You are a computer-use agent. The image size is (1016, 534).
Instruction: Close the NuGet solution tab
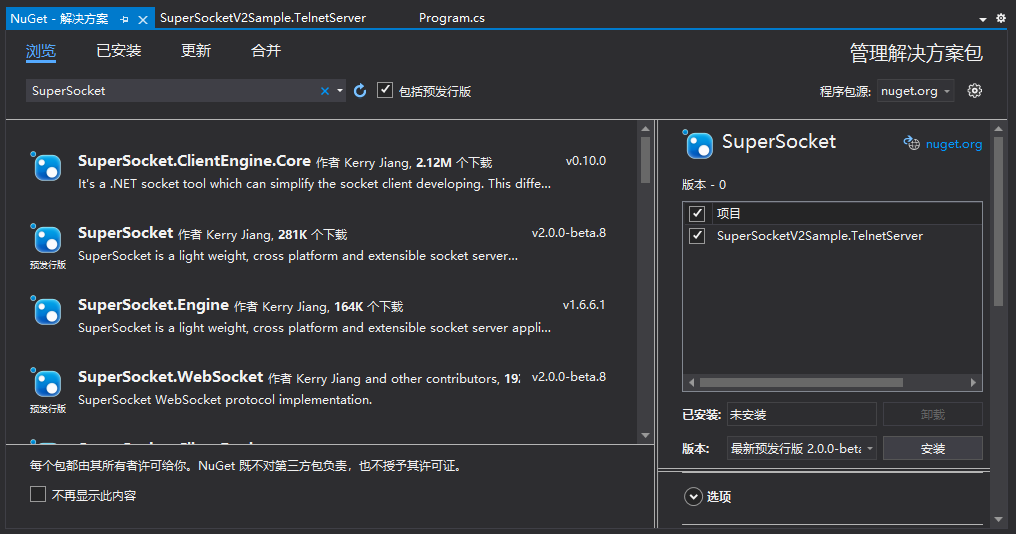click(x=143, y=19)
